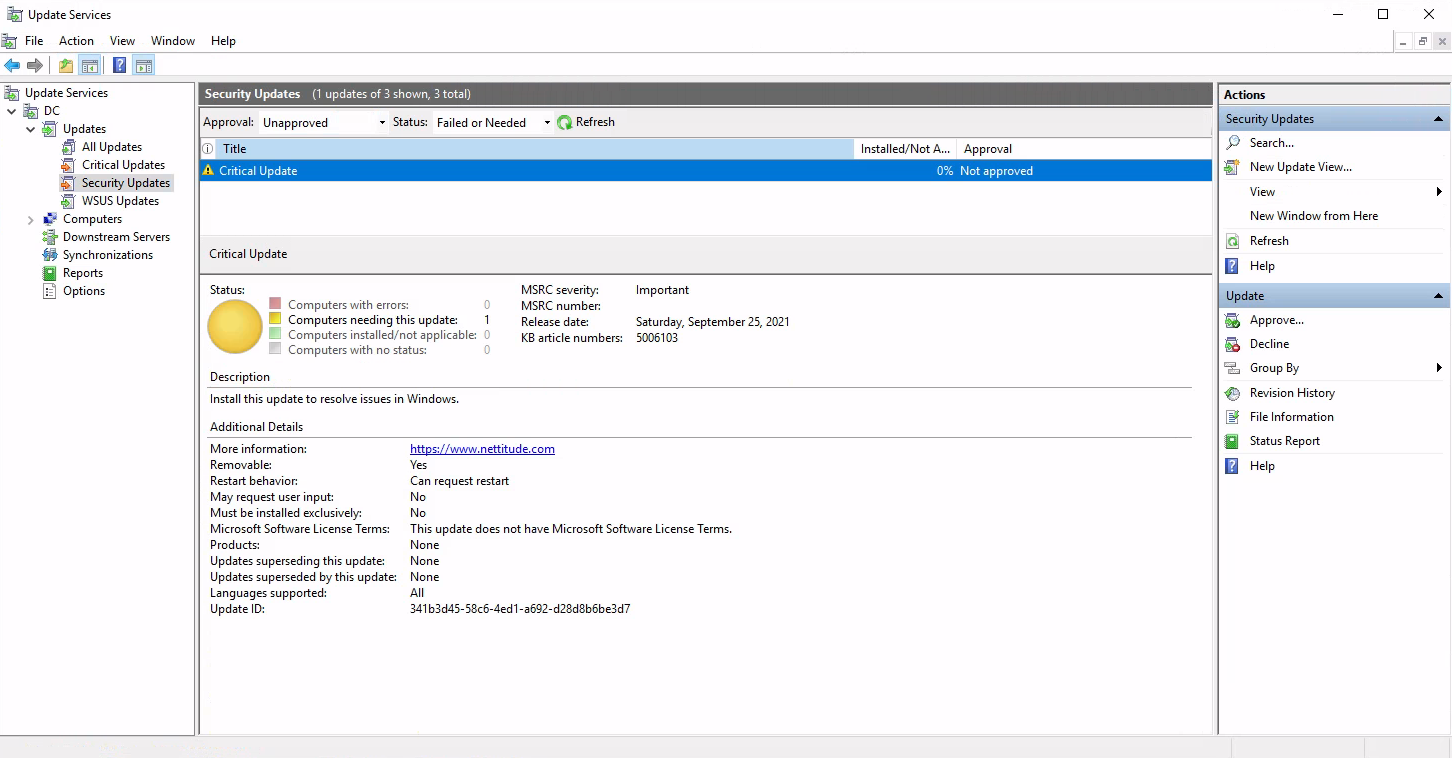Collapse the DC server node
Viewport: 1452px width, 758px height.
pos(11,111)
